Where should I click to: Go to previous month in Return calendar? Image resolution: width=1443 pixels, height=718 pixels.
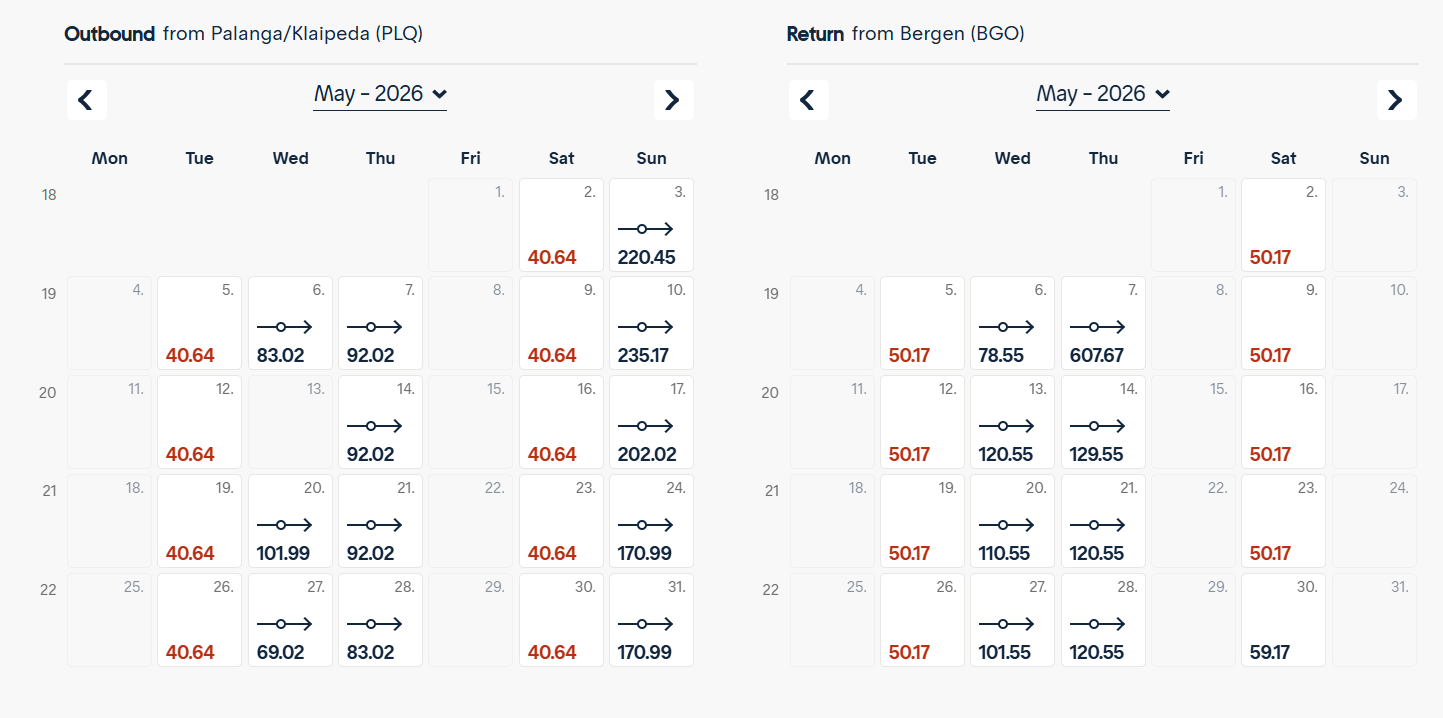click(808, 100)
